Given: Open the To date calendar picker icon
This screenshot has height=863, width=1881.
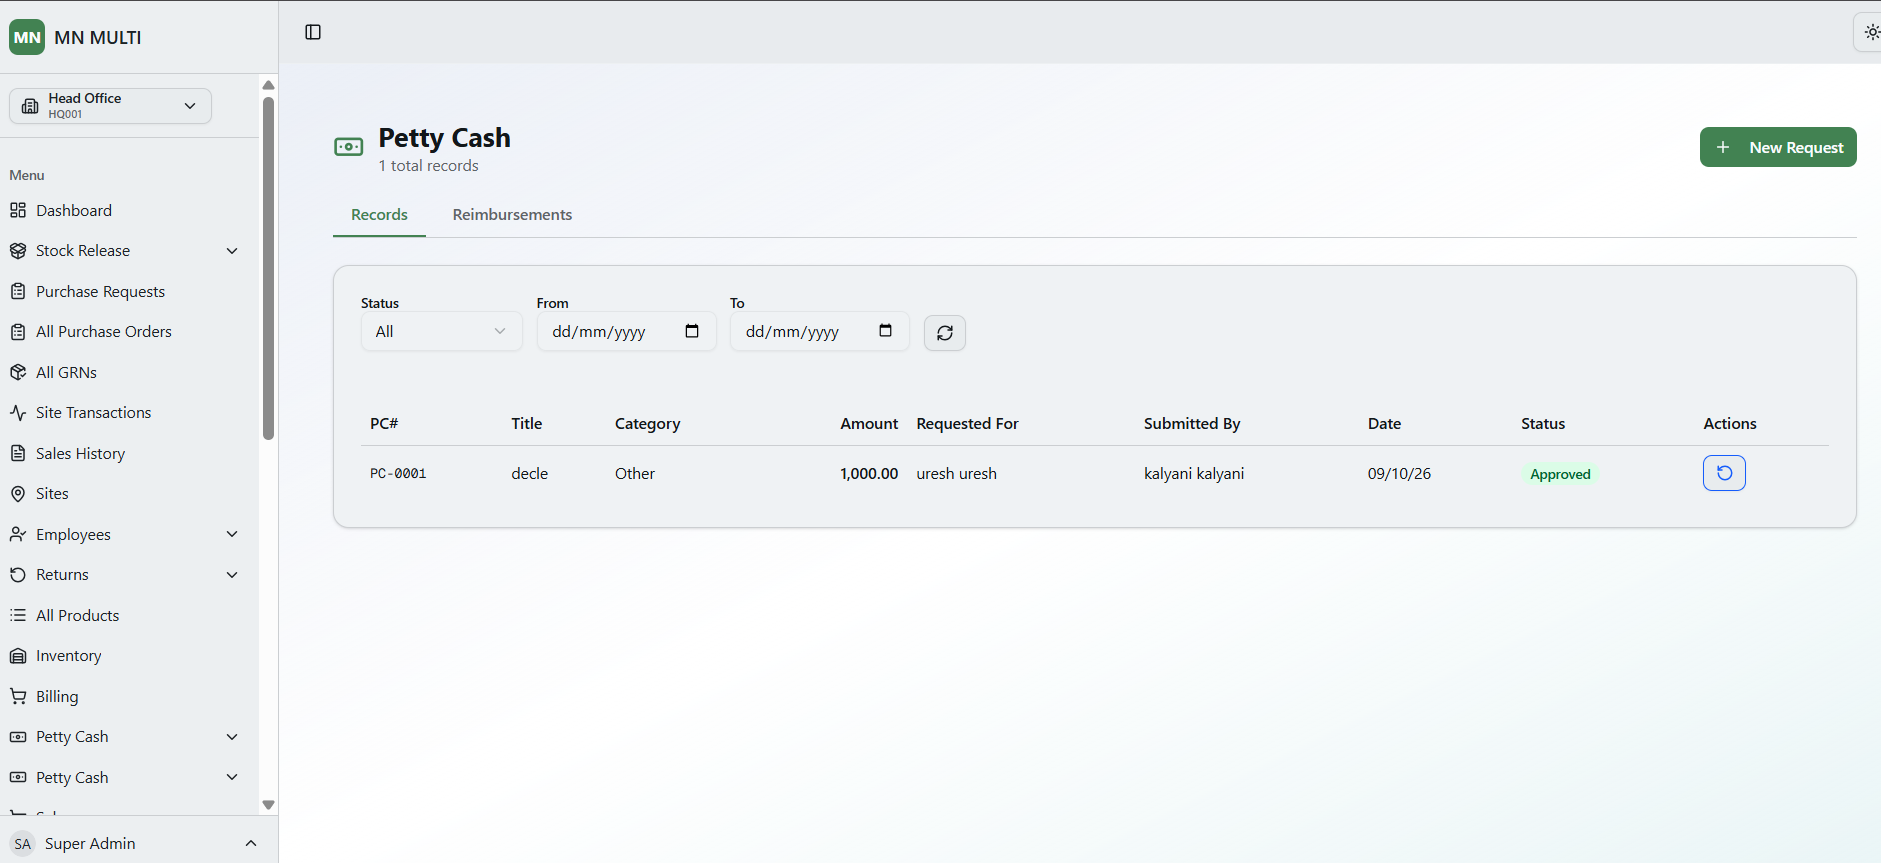Looking at the screenshot, I should click(885, 331).
